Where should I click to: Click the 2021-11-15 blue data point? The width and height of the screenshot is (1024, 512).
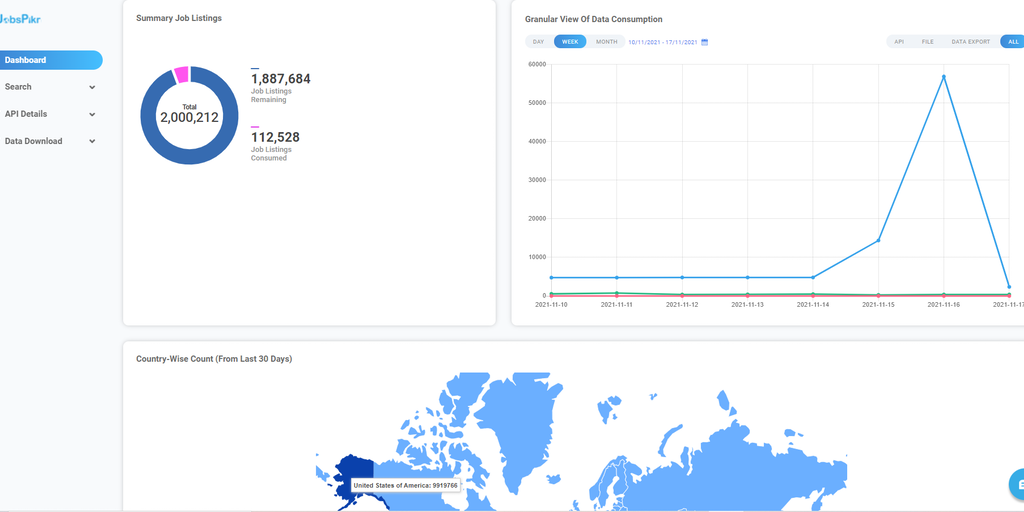click(878, 240)
